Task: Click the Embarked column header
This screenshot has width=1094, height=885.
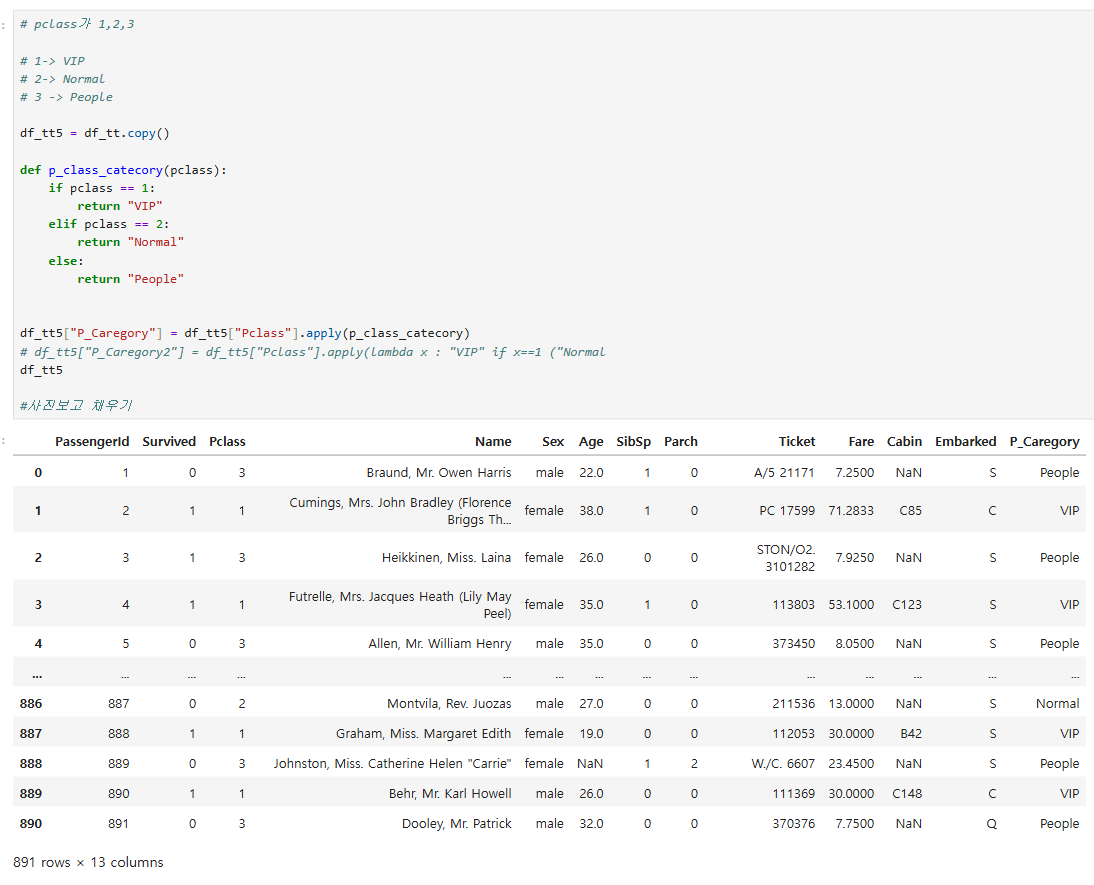Action: (x=965, y=441)
